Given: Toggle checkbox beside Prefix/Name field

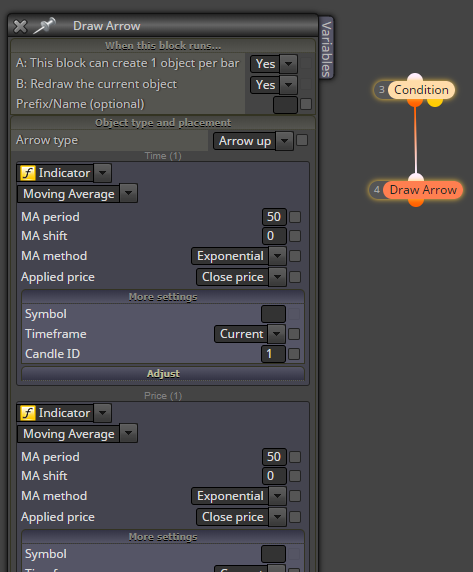Looking at the screenshot, I should click(x=306, y=104).
